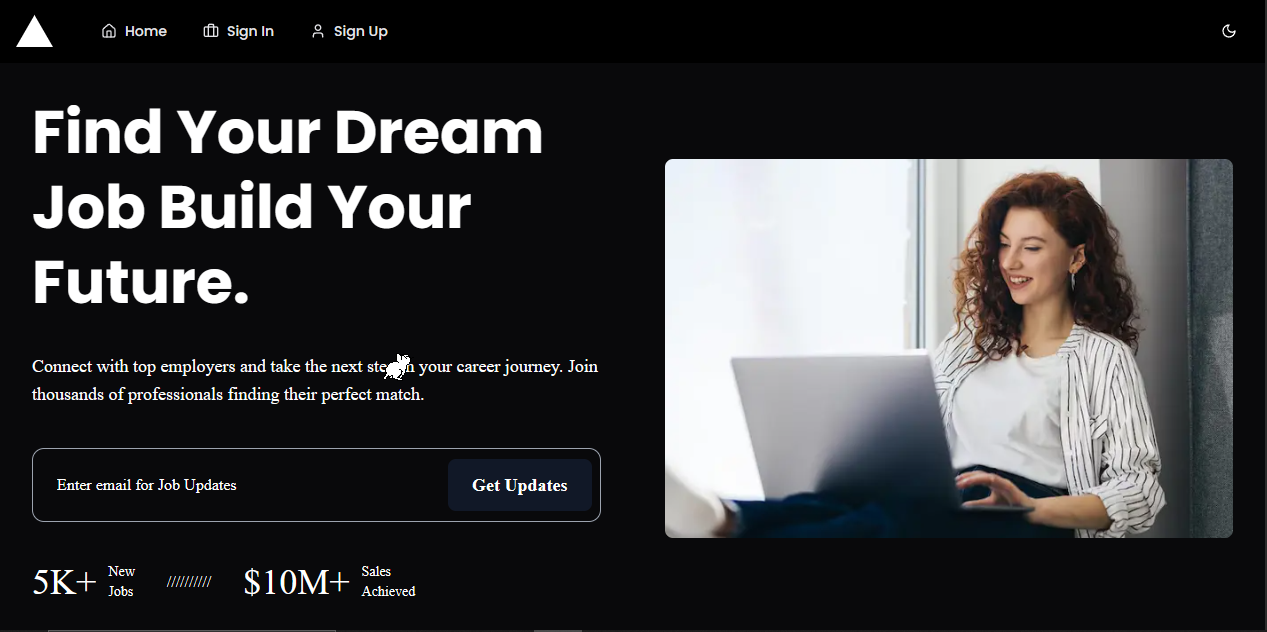Click the Connect with top employers paragraph
This screenshot has height=632, width=1267.
click(315, 380)
